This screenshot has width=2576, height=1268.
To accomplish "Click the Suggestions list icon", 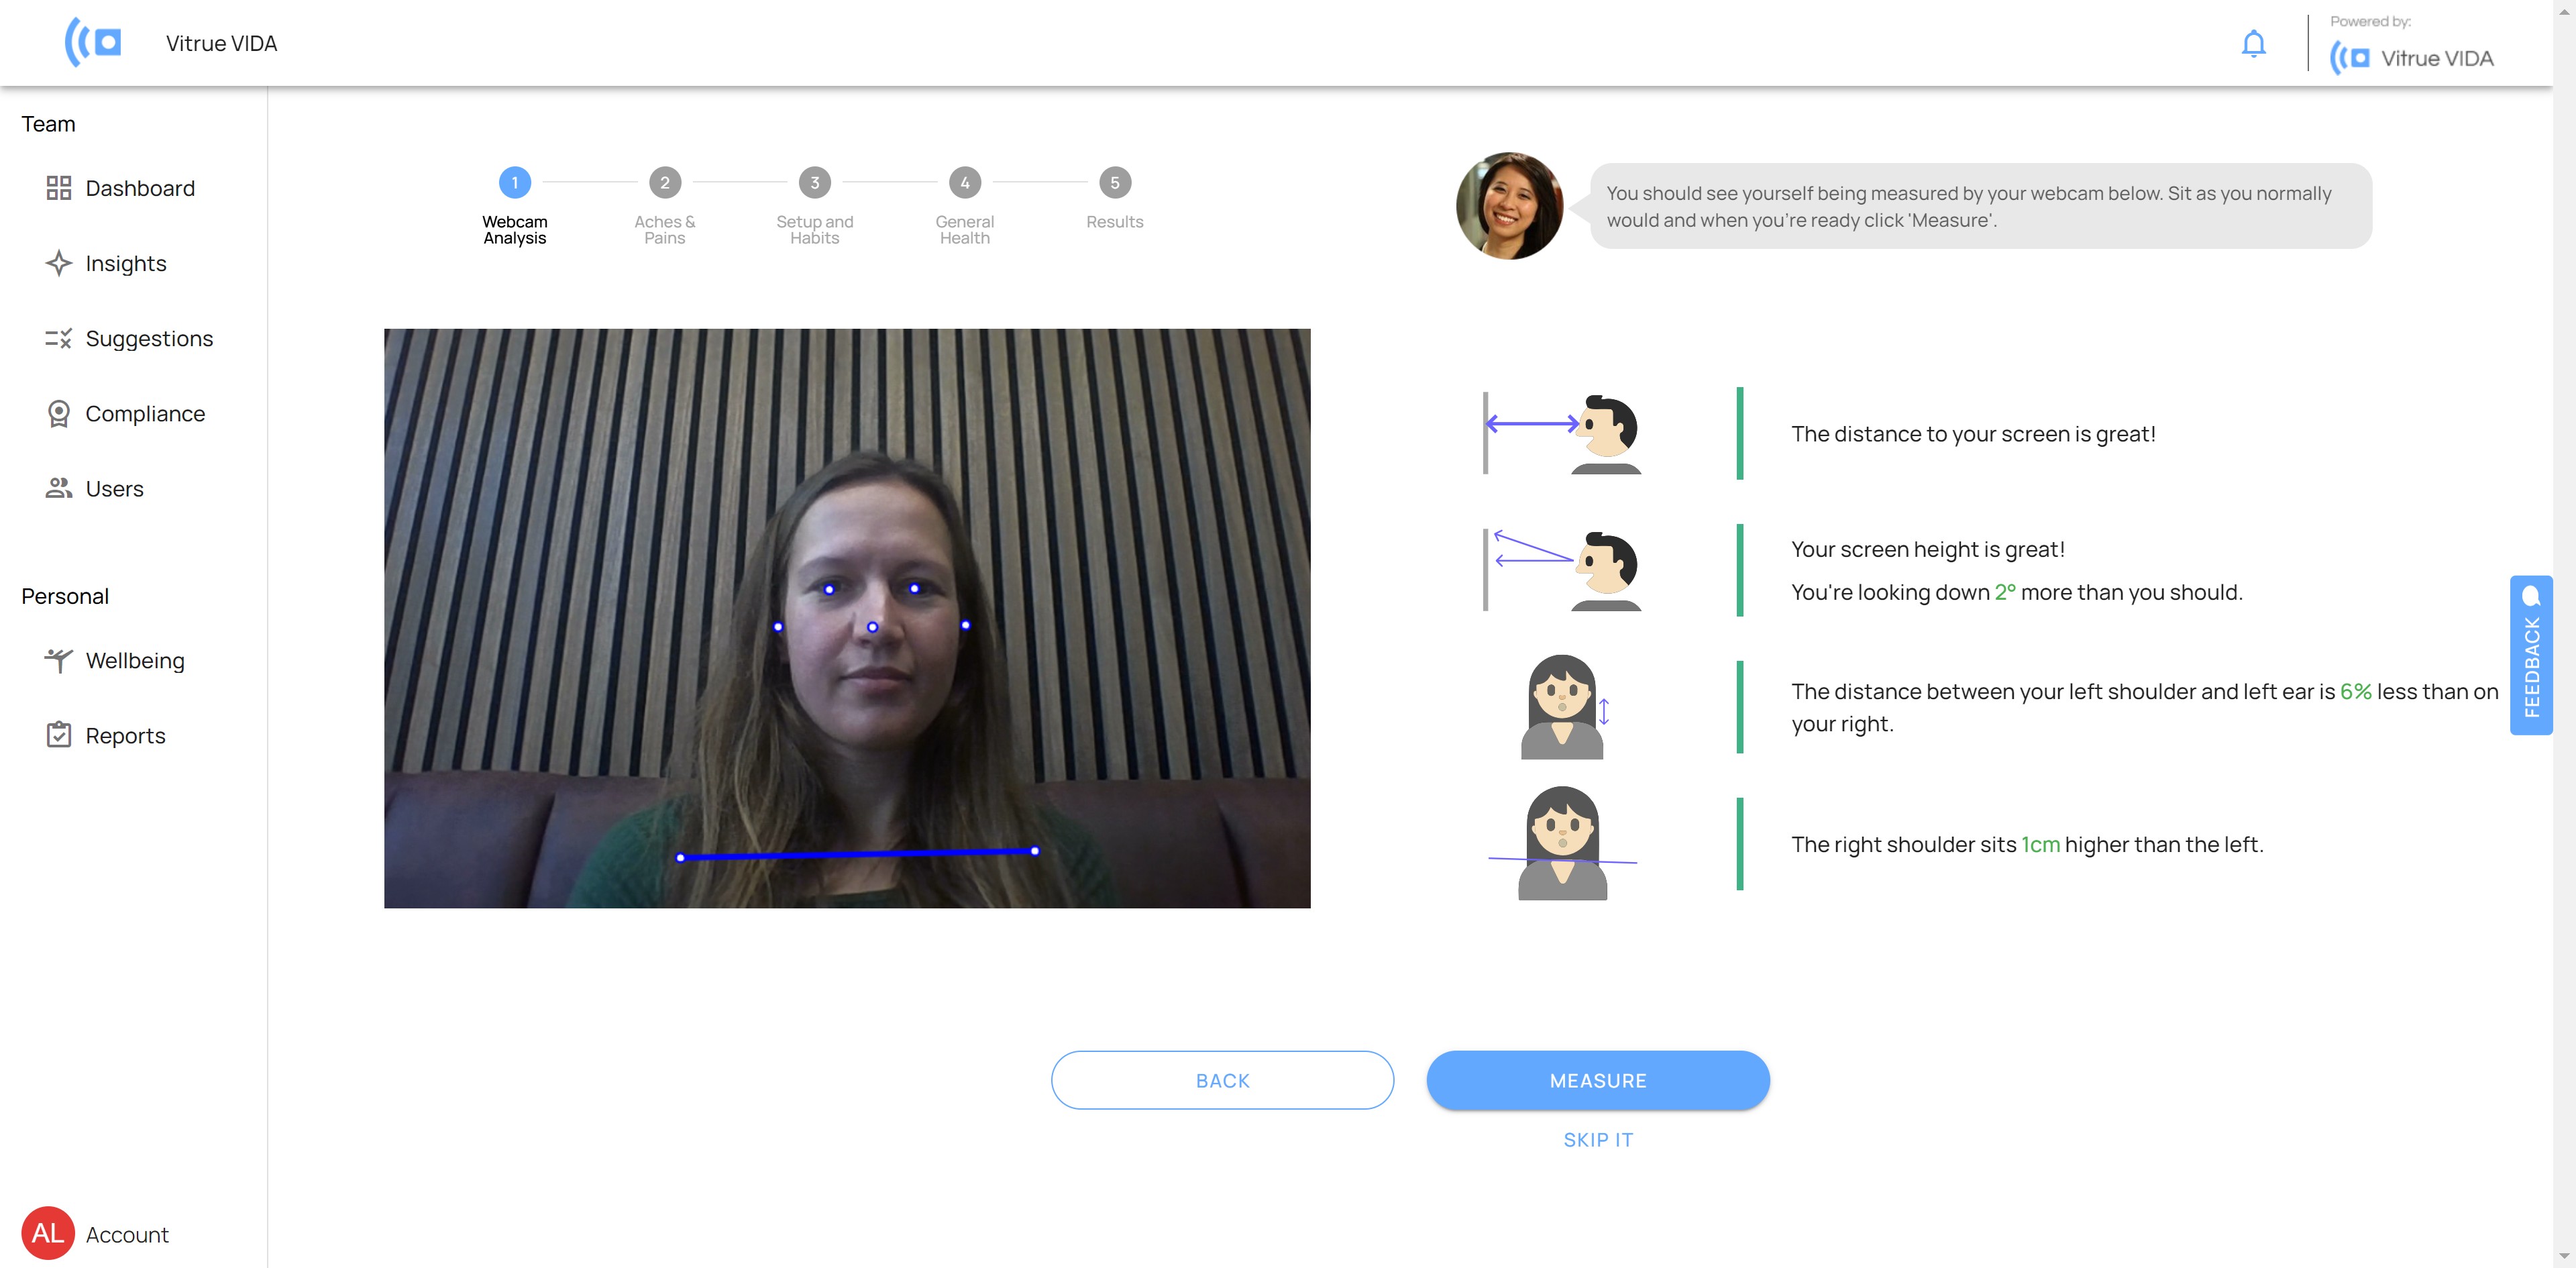I will coord(59,338).
